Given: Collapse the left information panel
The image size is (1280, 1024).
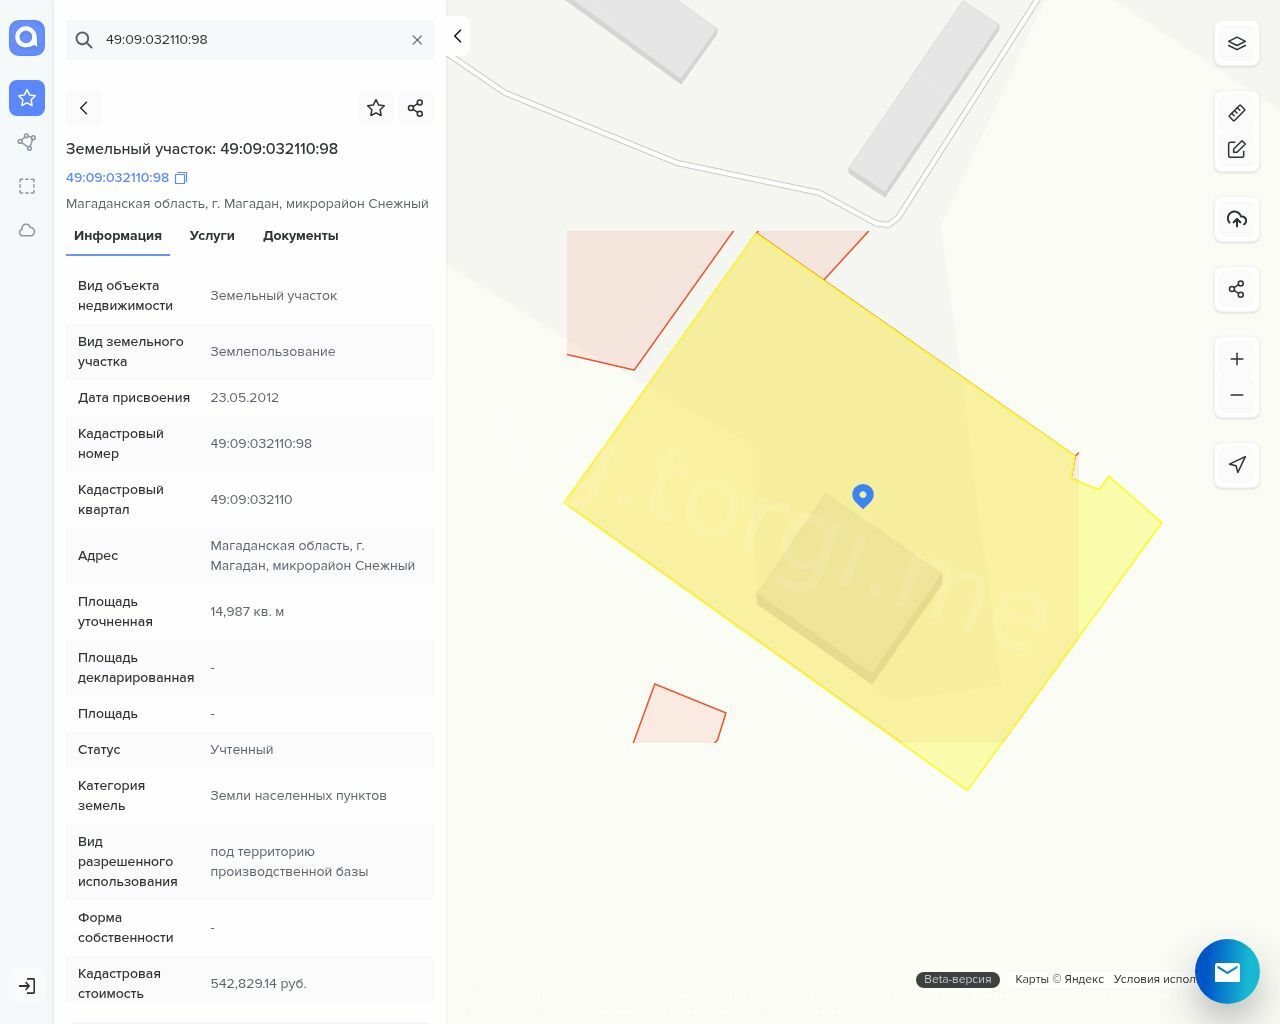Looking at the screenshot, I should 457,36.
